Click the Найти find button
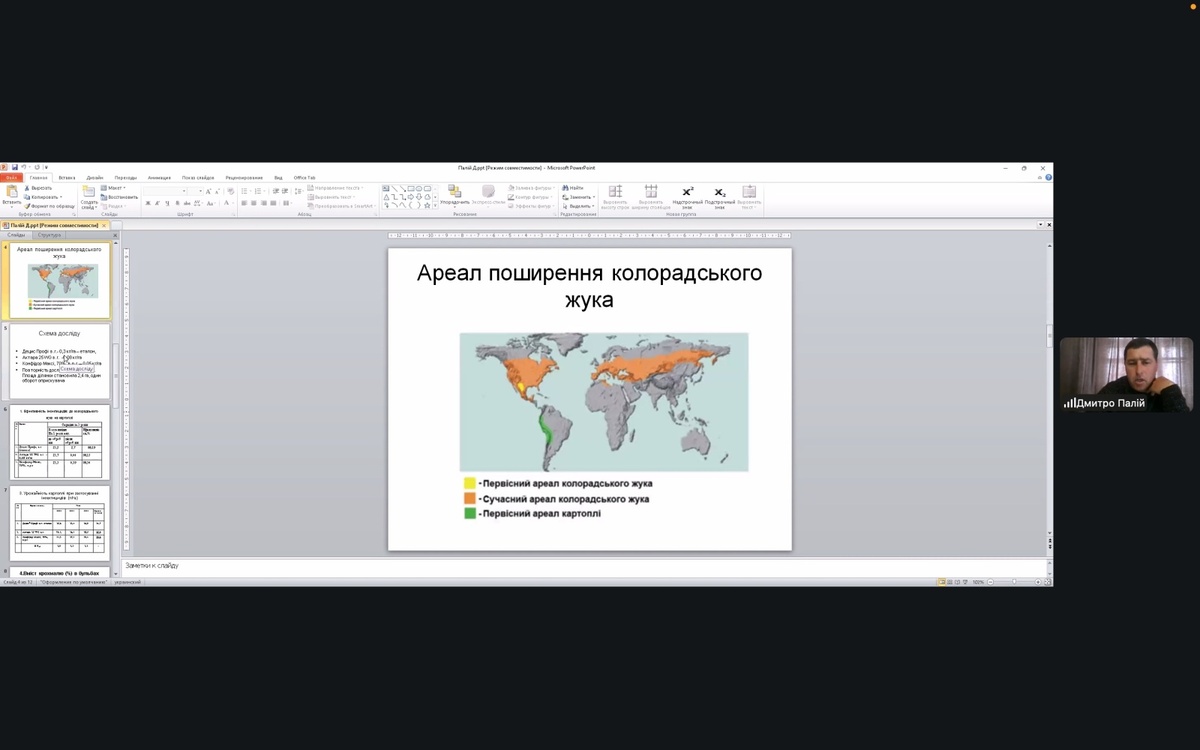 pyautogui.click(x=573, y=188)
